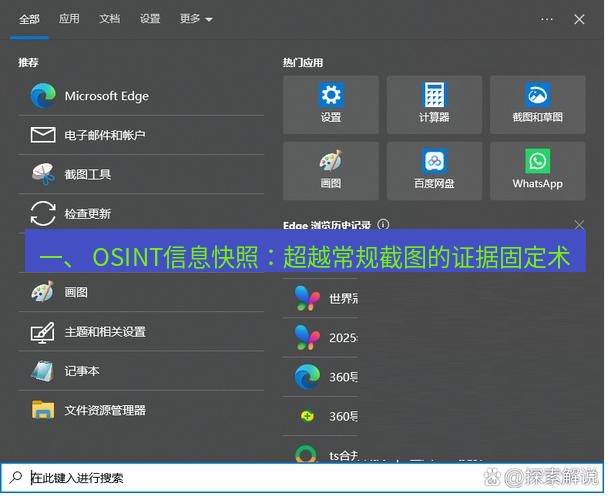
Task: Click the 文件资源管理器 text label
Action: (x=105, y=410)
